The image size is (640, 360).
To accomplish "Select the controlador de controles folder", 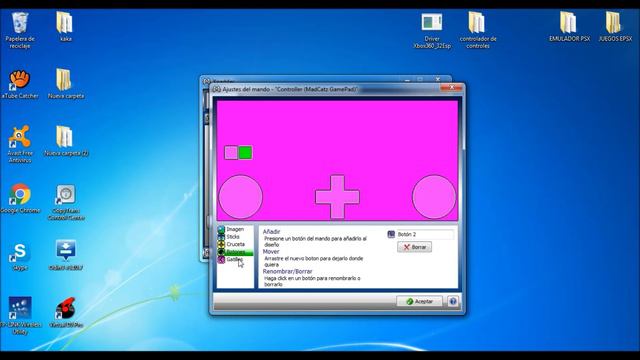I will (478, 31).
